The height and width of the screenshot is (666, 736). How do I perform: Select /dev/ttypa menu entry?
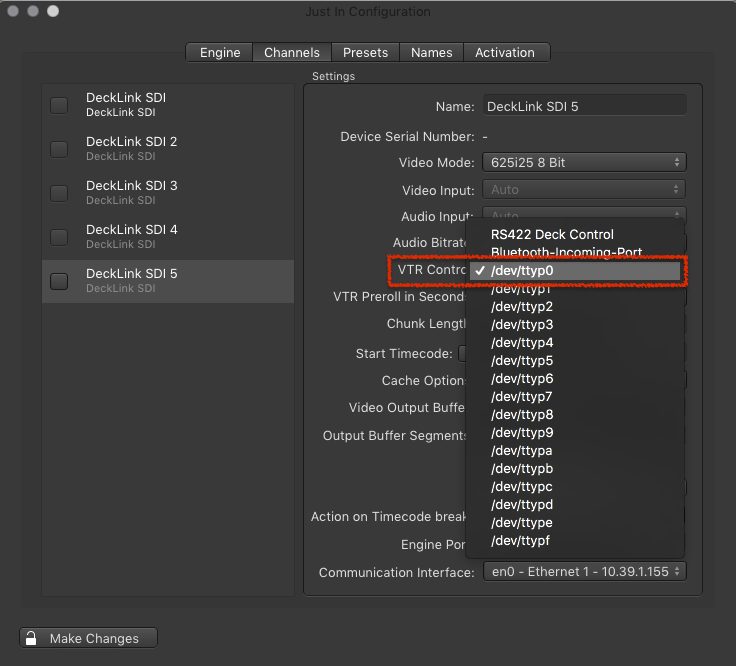[x=575, y=451]
